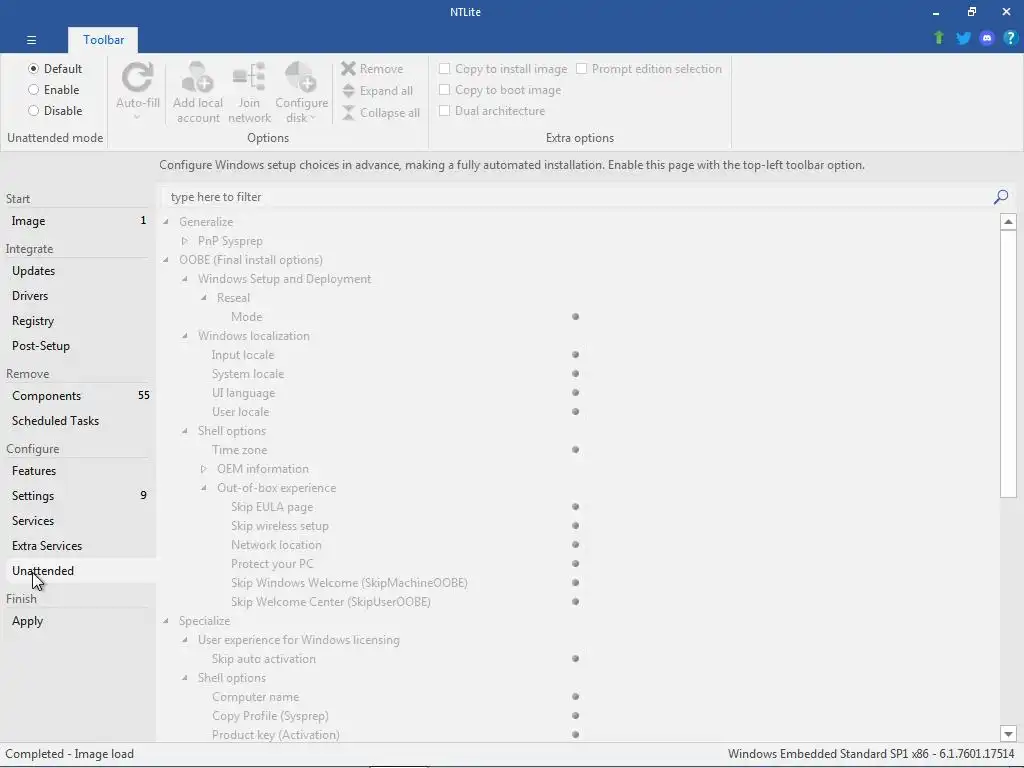Open the hamburger menu icon
This screenshot has width=1024, height=768.
[x=31, y=40]
